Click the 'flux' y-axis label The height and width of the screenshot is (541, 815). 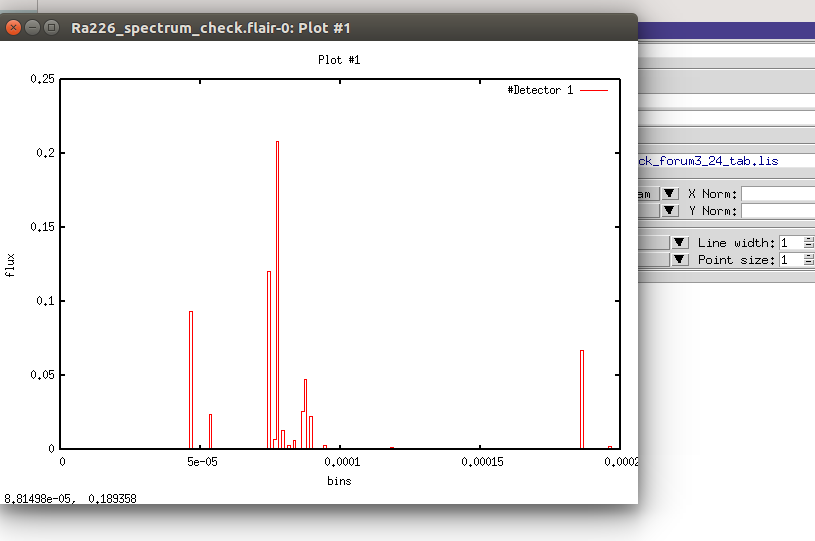pos(10,265)
